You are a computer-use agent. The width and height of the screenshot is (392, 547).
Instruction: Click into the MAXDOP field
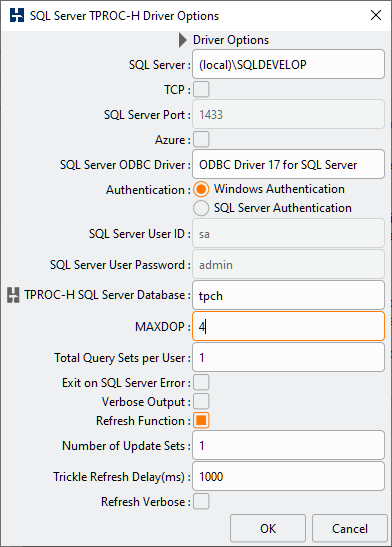(288, 326)
